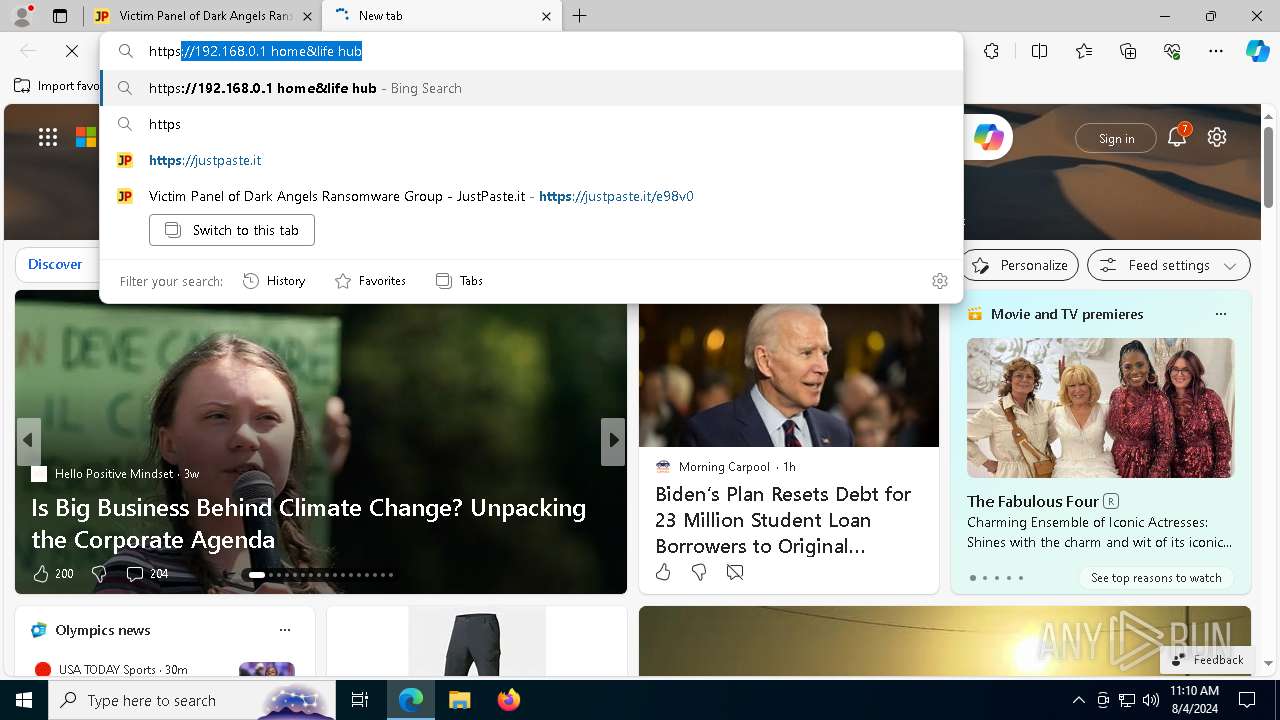The image size is (1280, 720).
Task: Open the tab actions menu icon
Action: tap(60, 16)
